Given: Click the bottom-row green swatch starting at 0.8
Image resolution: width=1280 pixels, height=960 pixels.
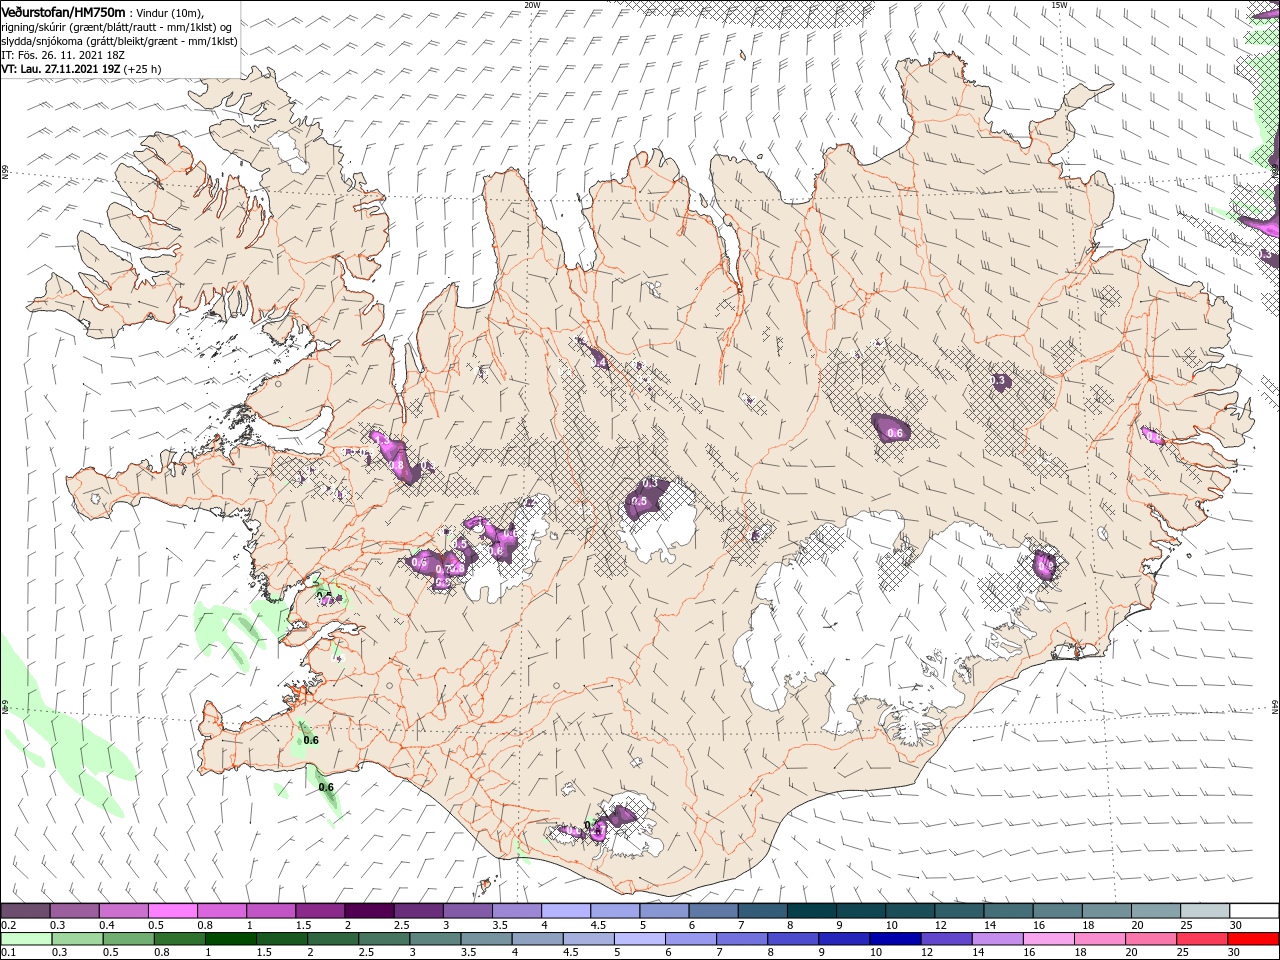Looking at the screenshot, I should [x=179, y=939].
